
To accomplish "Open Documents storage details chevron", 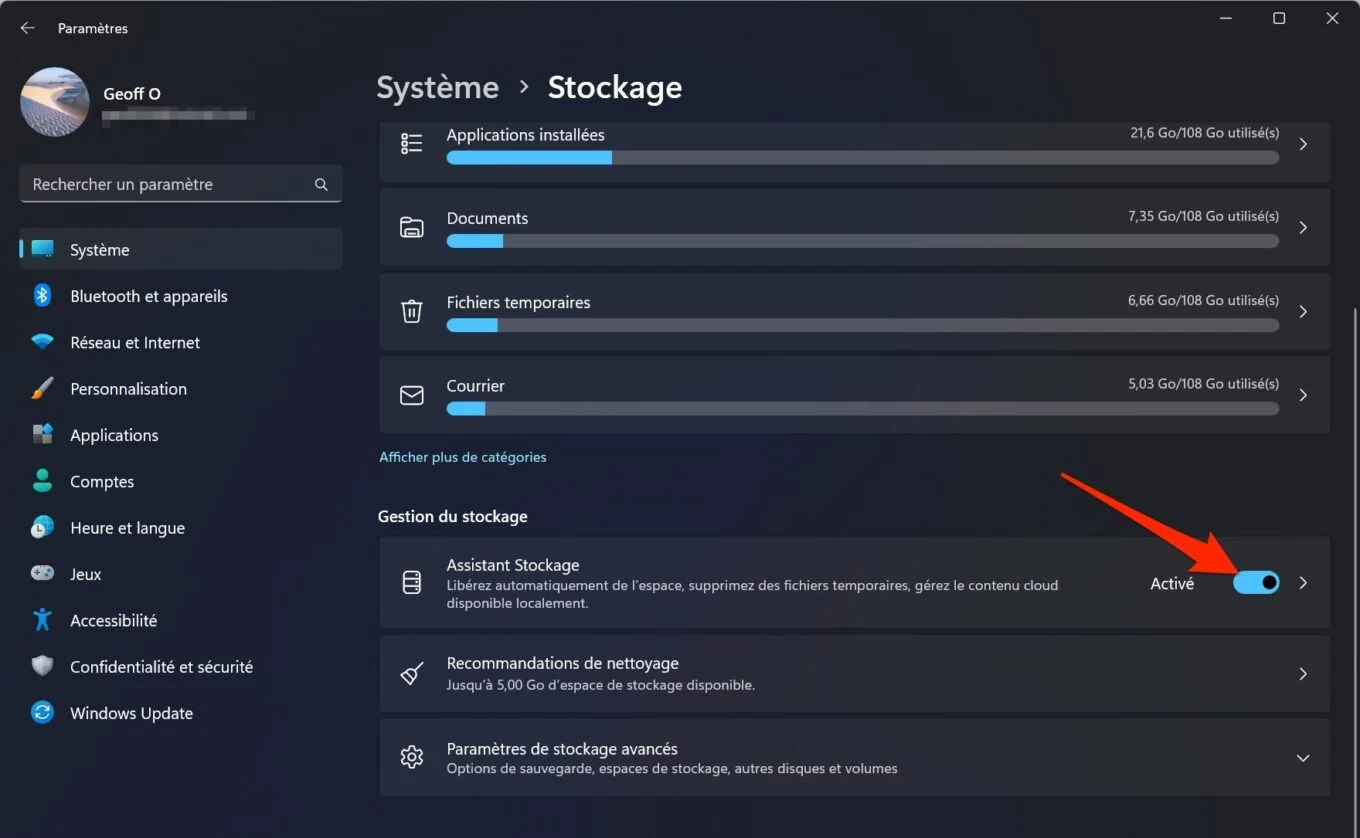I will (x=1303, y=228).
